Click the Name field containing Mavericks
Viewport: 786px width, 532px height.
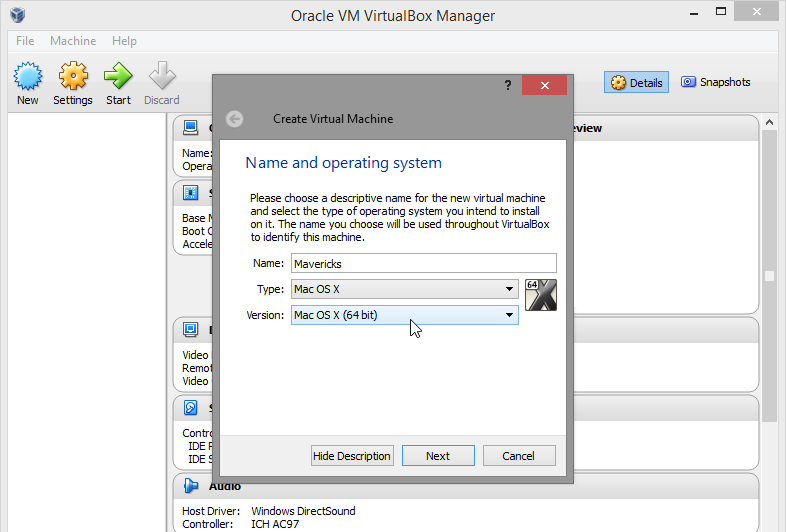(x=424, y=263)
